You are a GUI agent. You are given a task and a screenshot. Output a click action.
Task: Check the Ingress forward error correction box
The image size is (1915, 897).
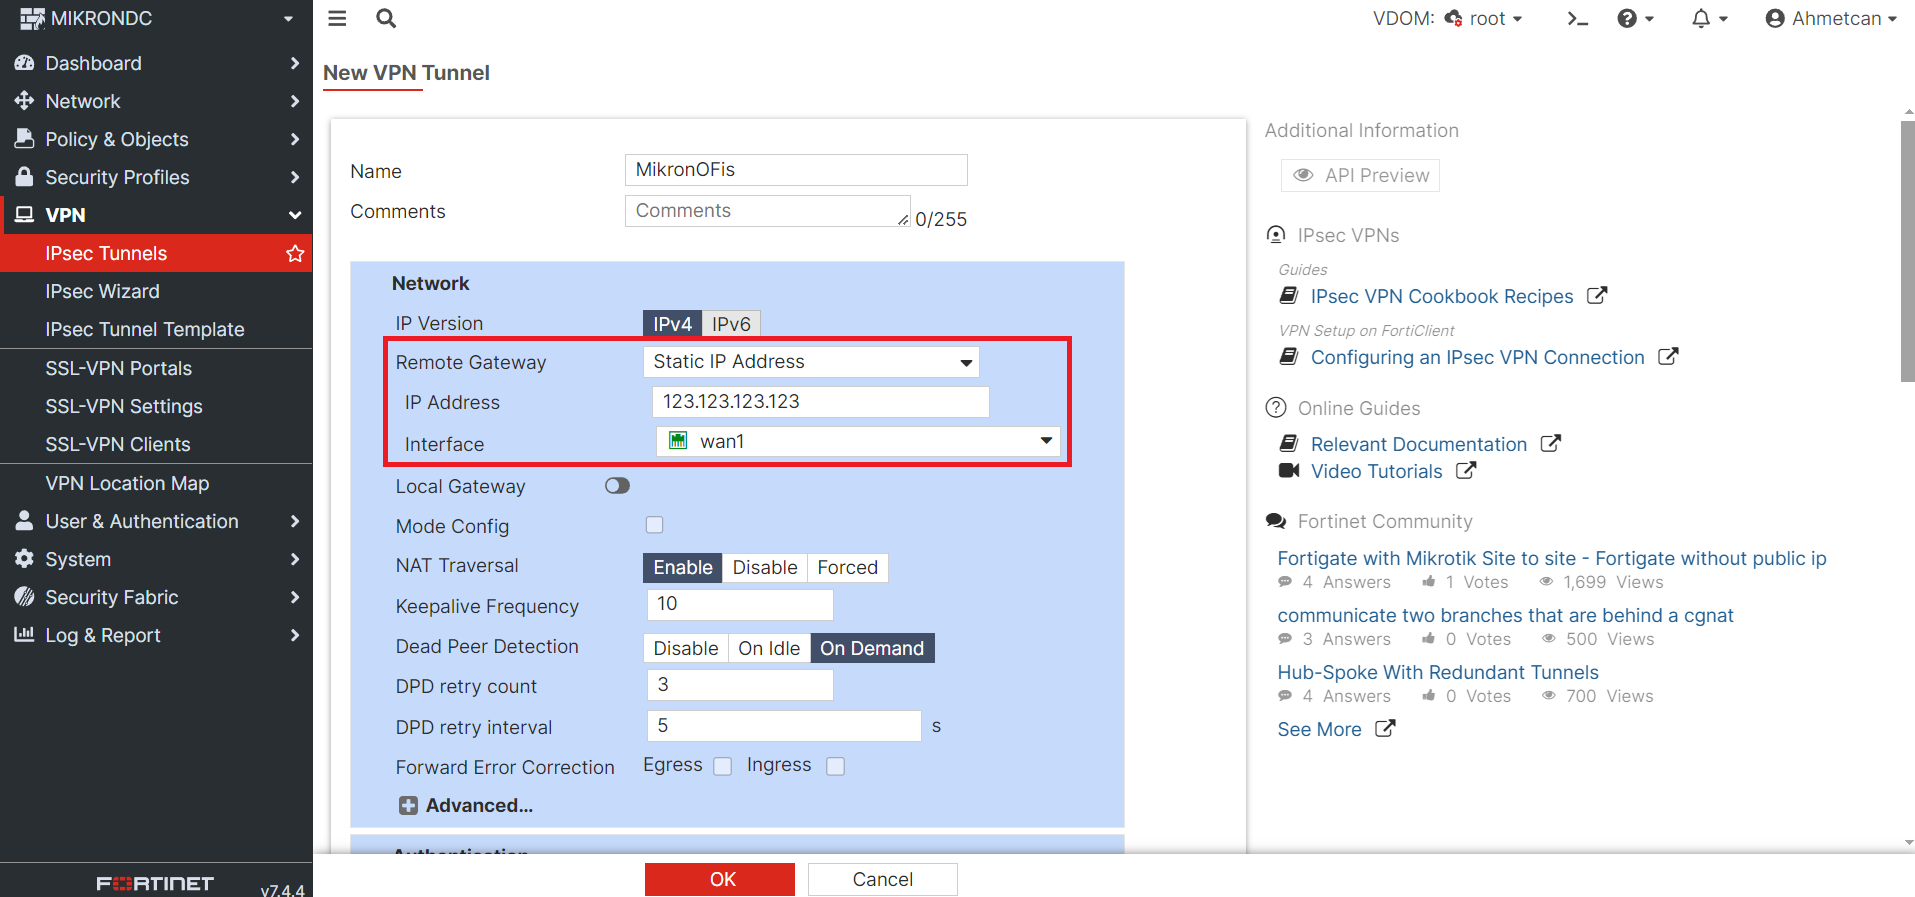(835, 766)
